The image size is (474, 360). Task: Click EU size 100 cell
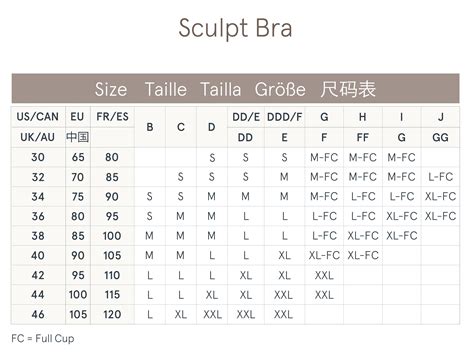click(x=78, y=295)
